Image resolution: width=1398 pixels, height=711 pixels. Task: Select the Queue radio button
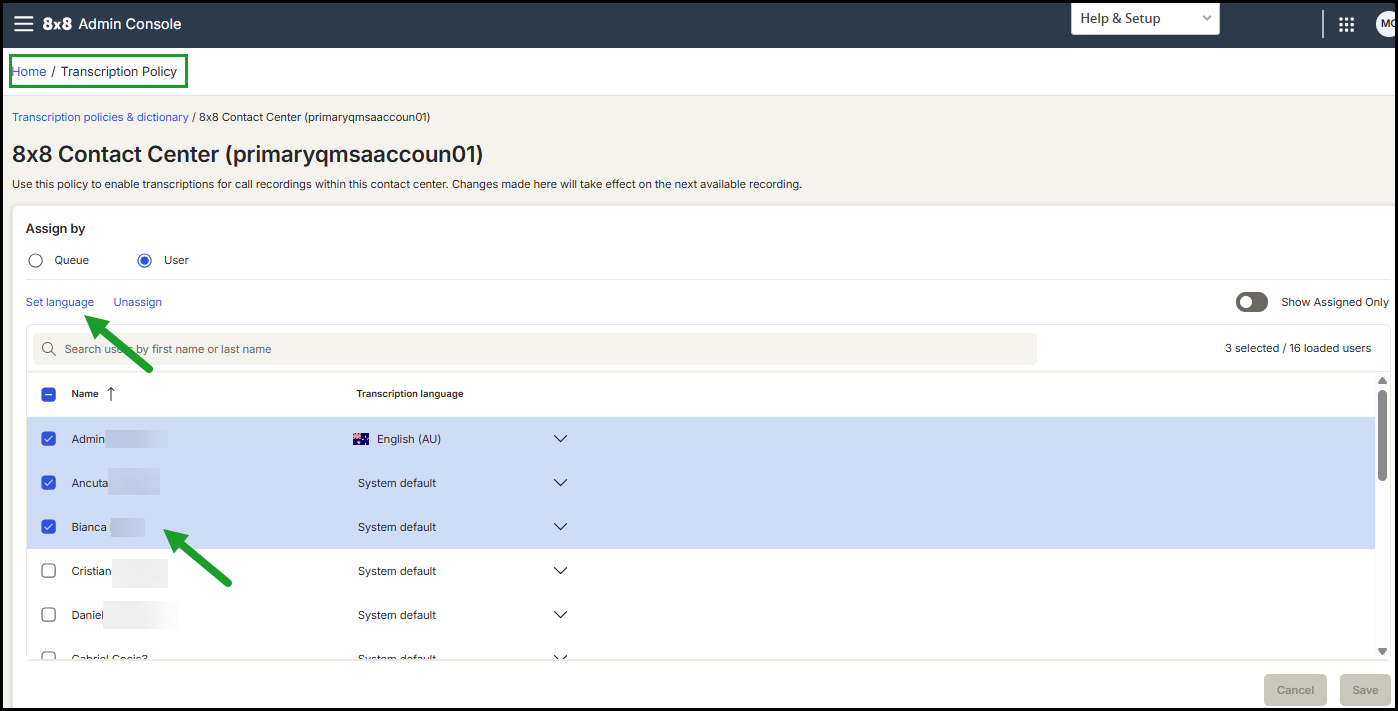36,260
